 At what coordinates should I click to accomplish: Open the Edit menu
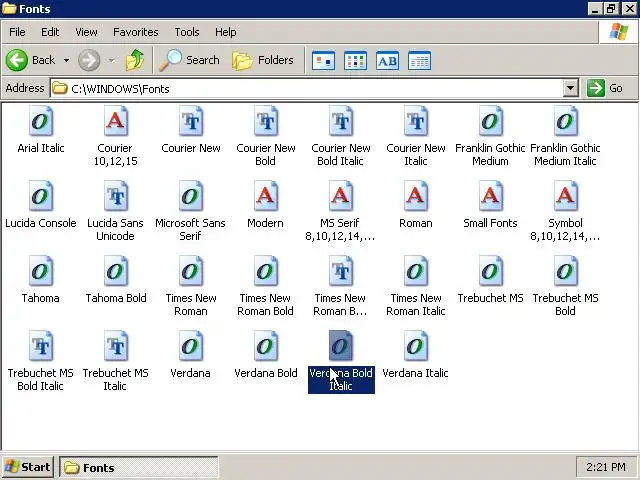tap(50, 32)
